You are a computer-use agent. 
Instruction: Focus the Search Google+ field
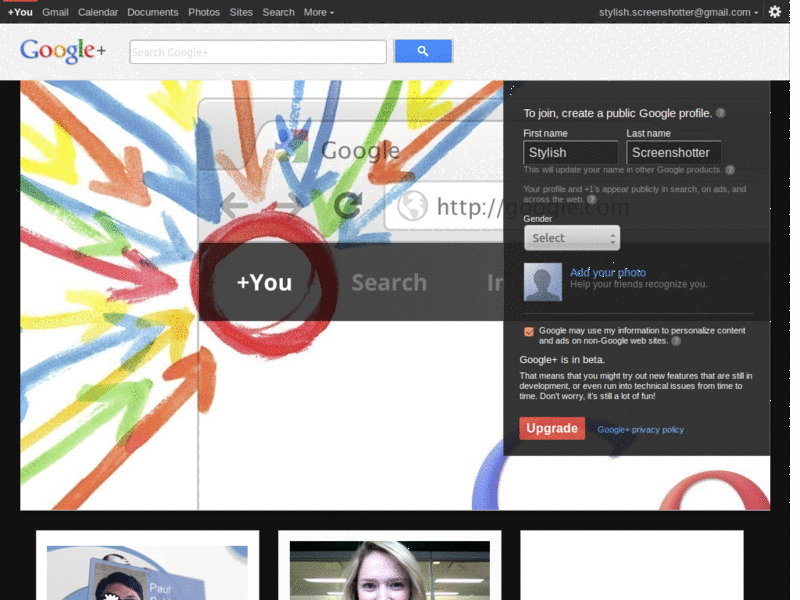click(x=258, y=52)
